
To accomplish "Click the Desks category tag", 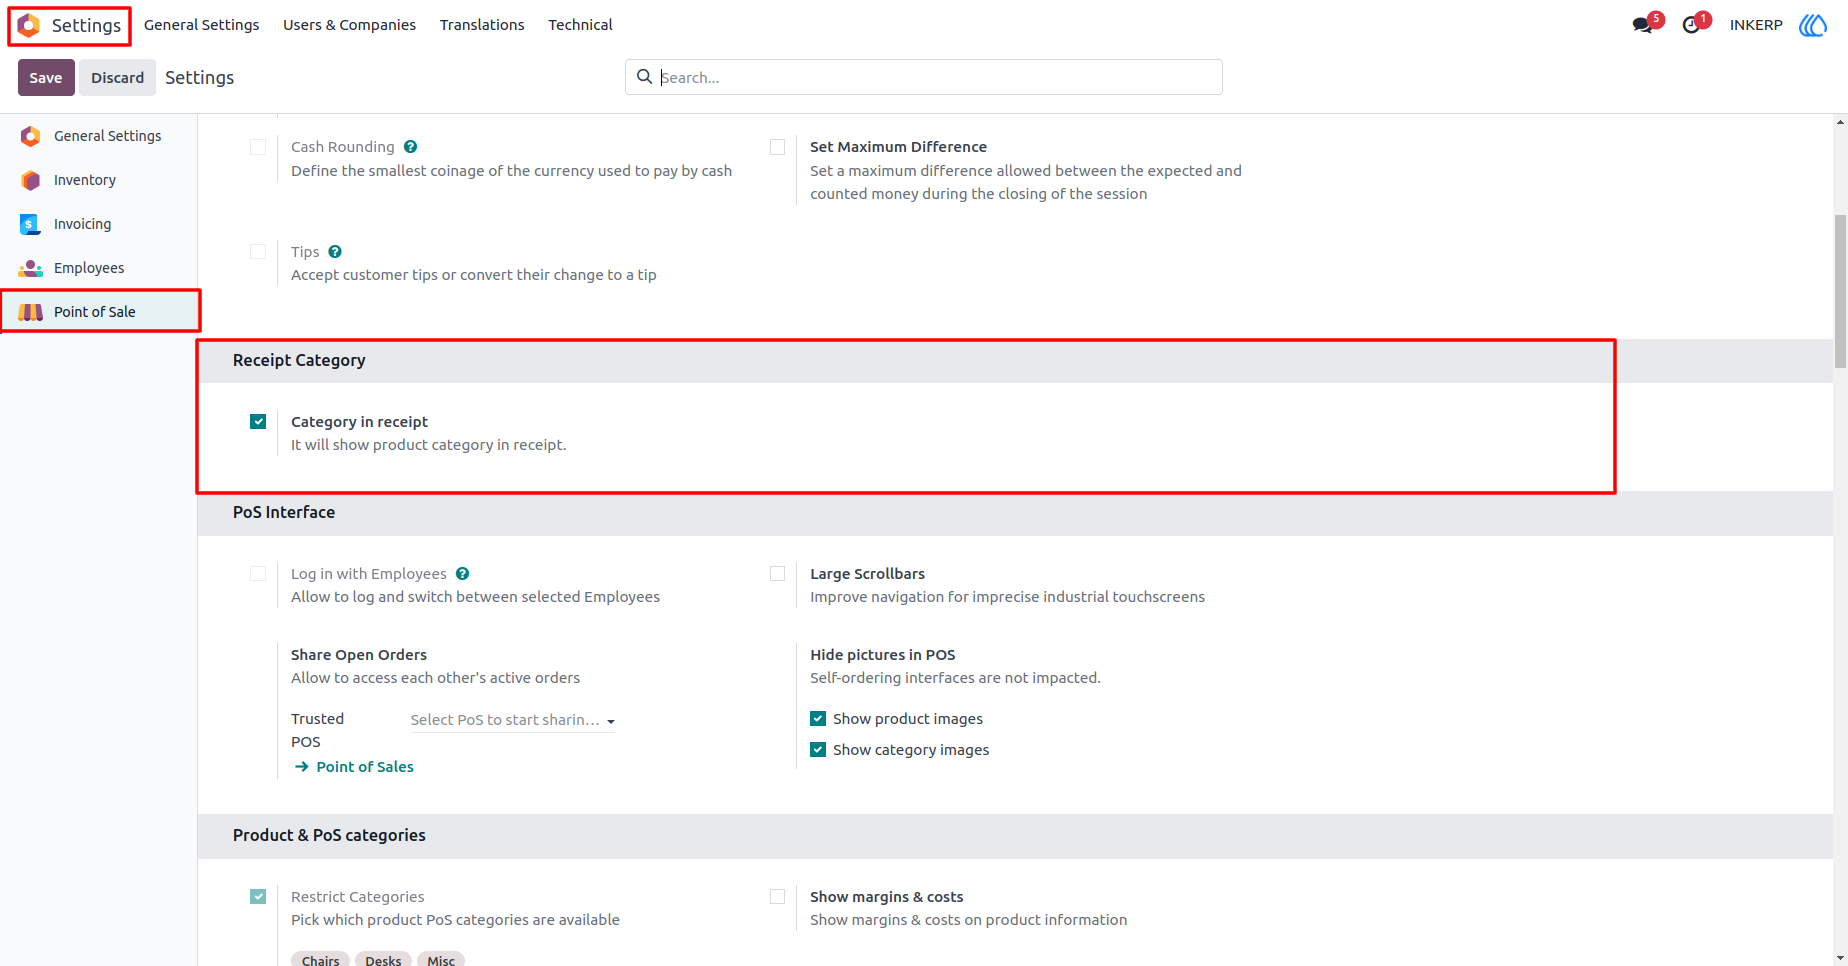I will click(x=383, y=960).
